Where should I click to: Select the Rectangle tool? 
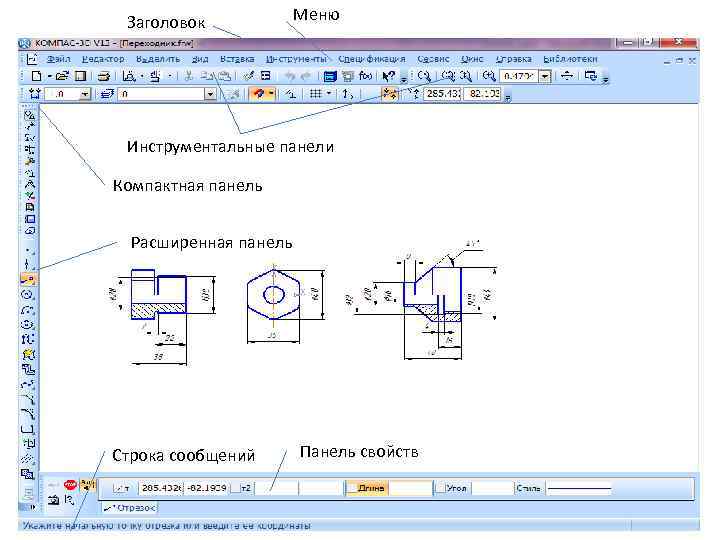[28, 429]
